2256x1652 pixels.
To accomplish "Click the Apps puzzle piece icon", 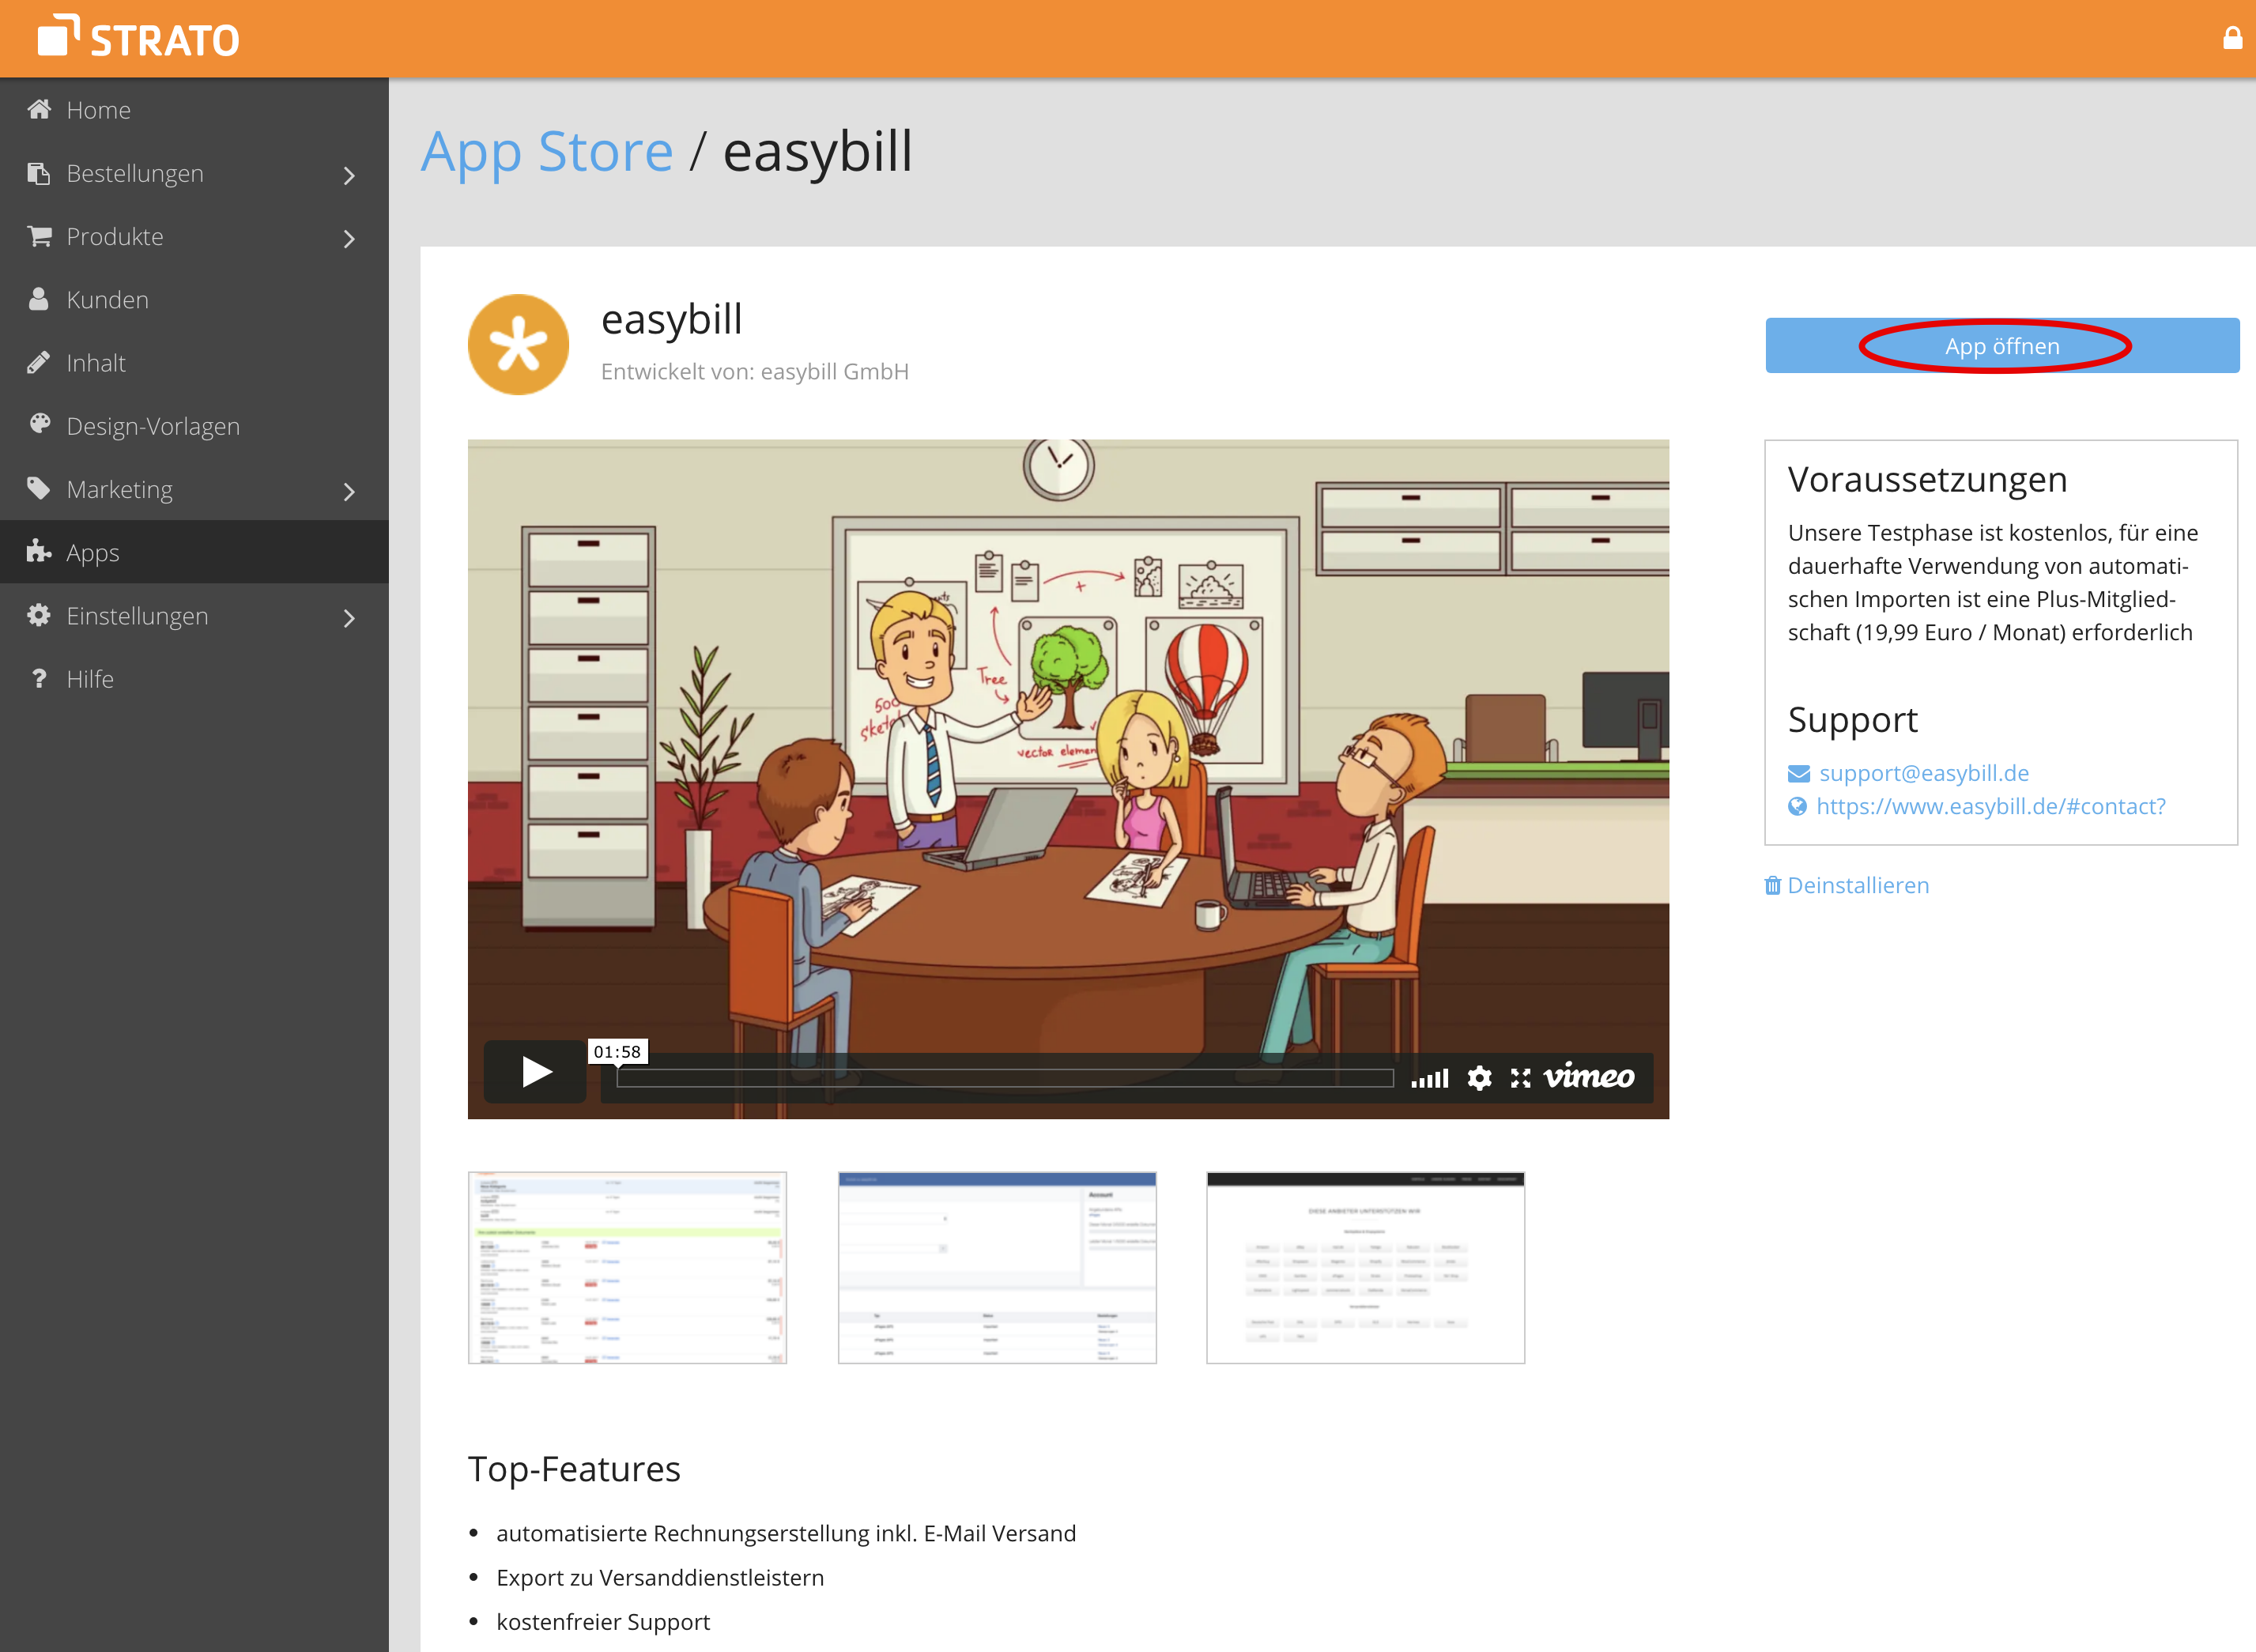I will click(x=39, y=551).
